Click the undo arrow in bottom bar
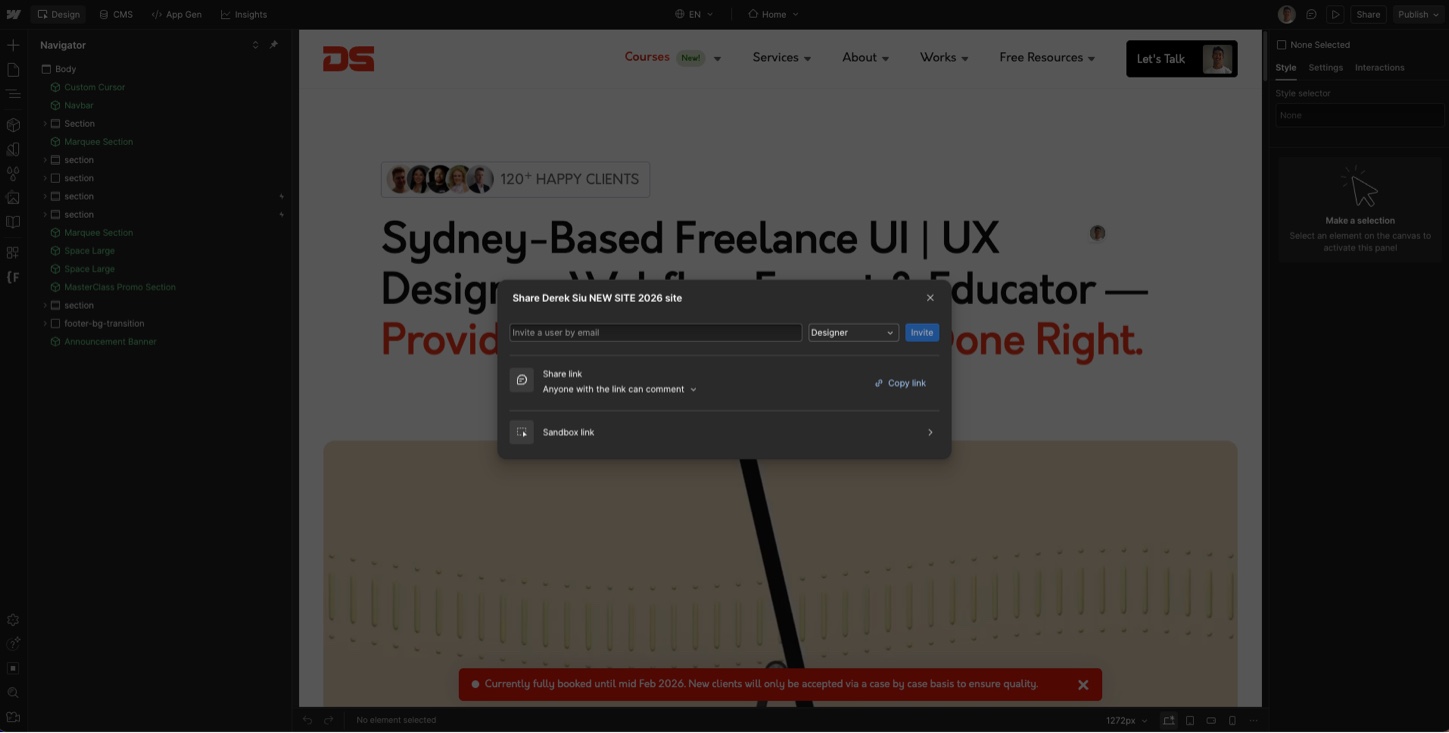This screenshot has height=733, width=1449. (x=307, y=720)
